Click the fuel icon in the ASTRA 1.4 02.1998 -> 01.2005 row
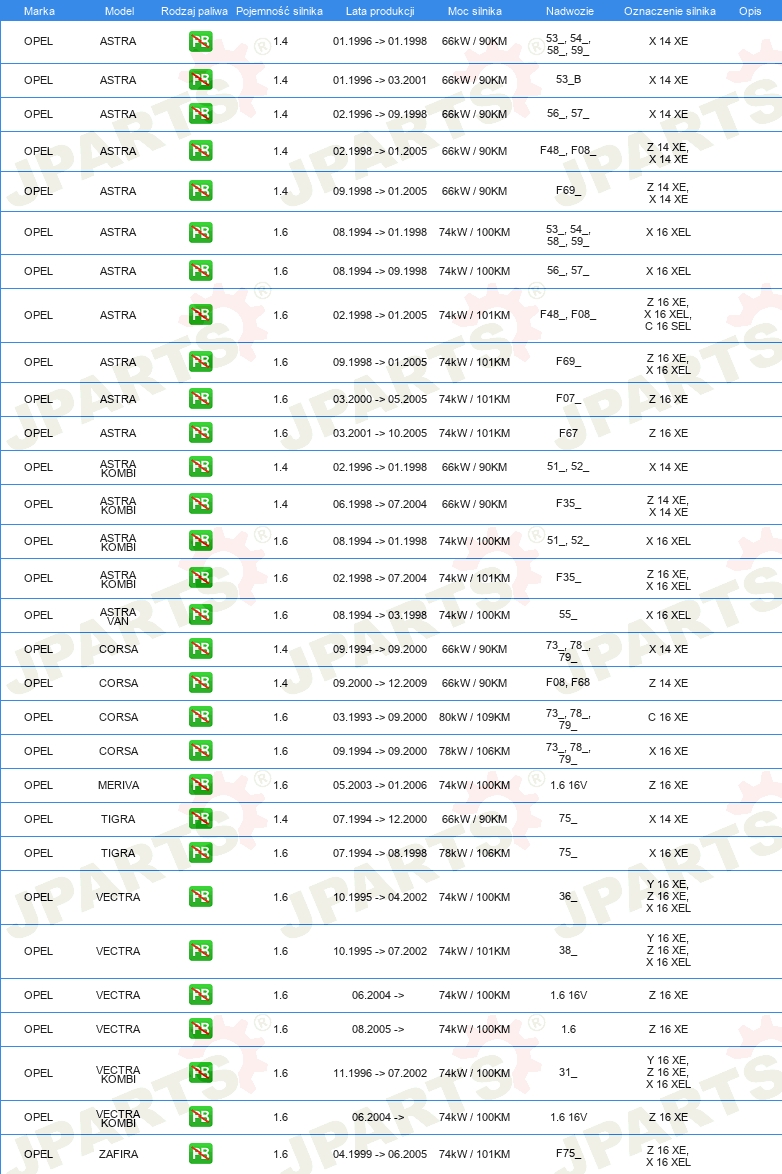Screen dimensions: 782x1174 point(200,150)
